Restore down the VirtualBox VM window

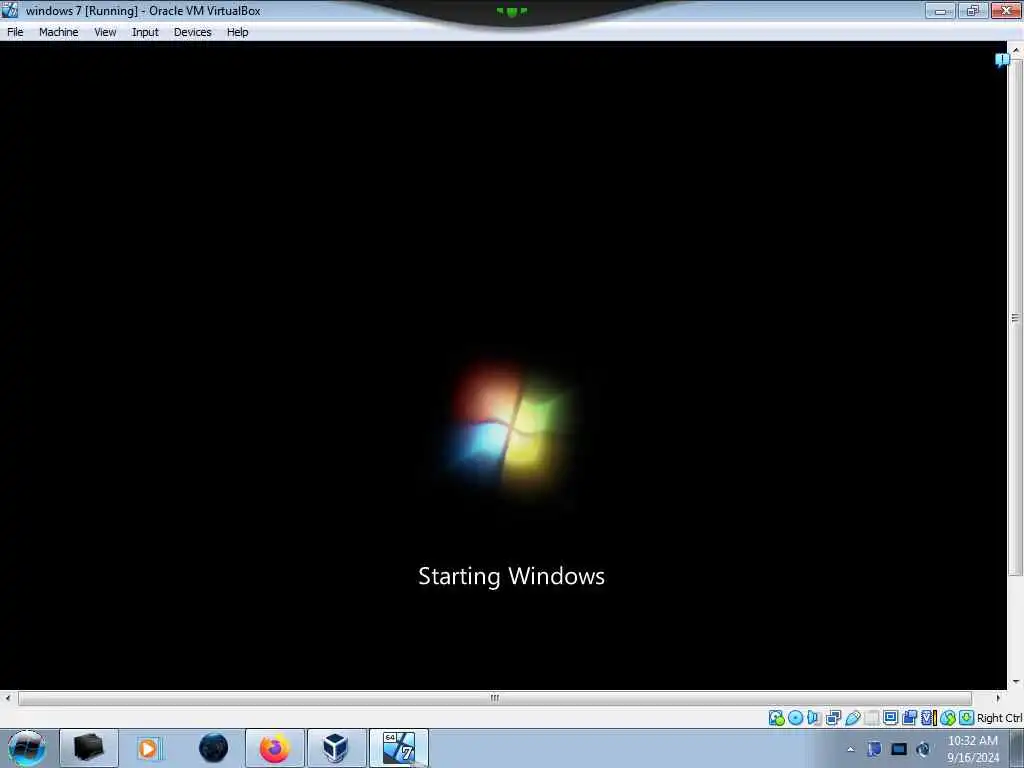(972, 10)
